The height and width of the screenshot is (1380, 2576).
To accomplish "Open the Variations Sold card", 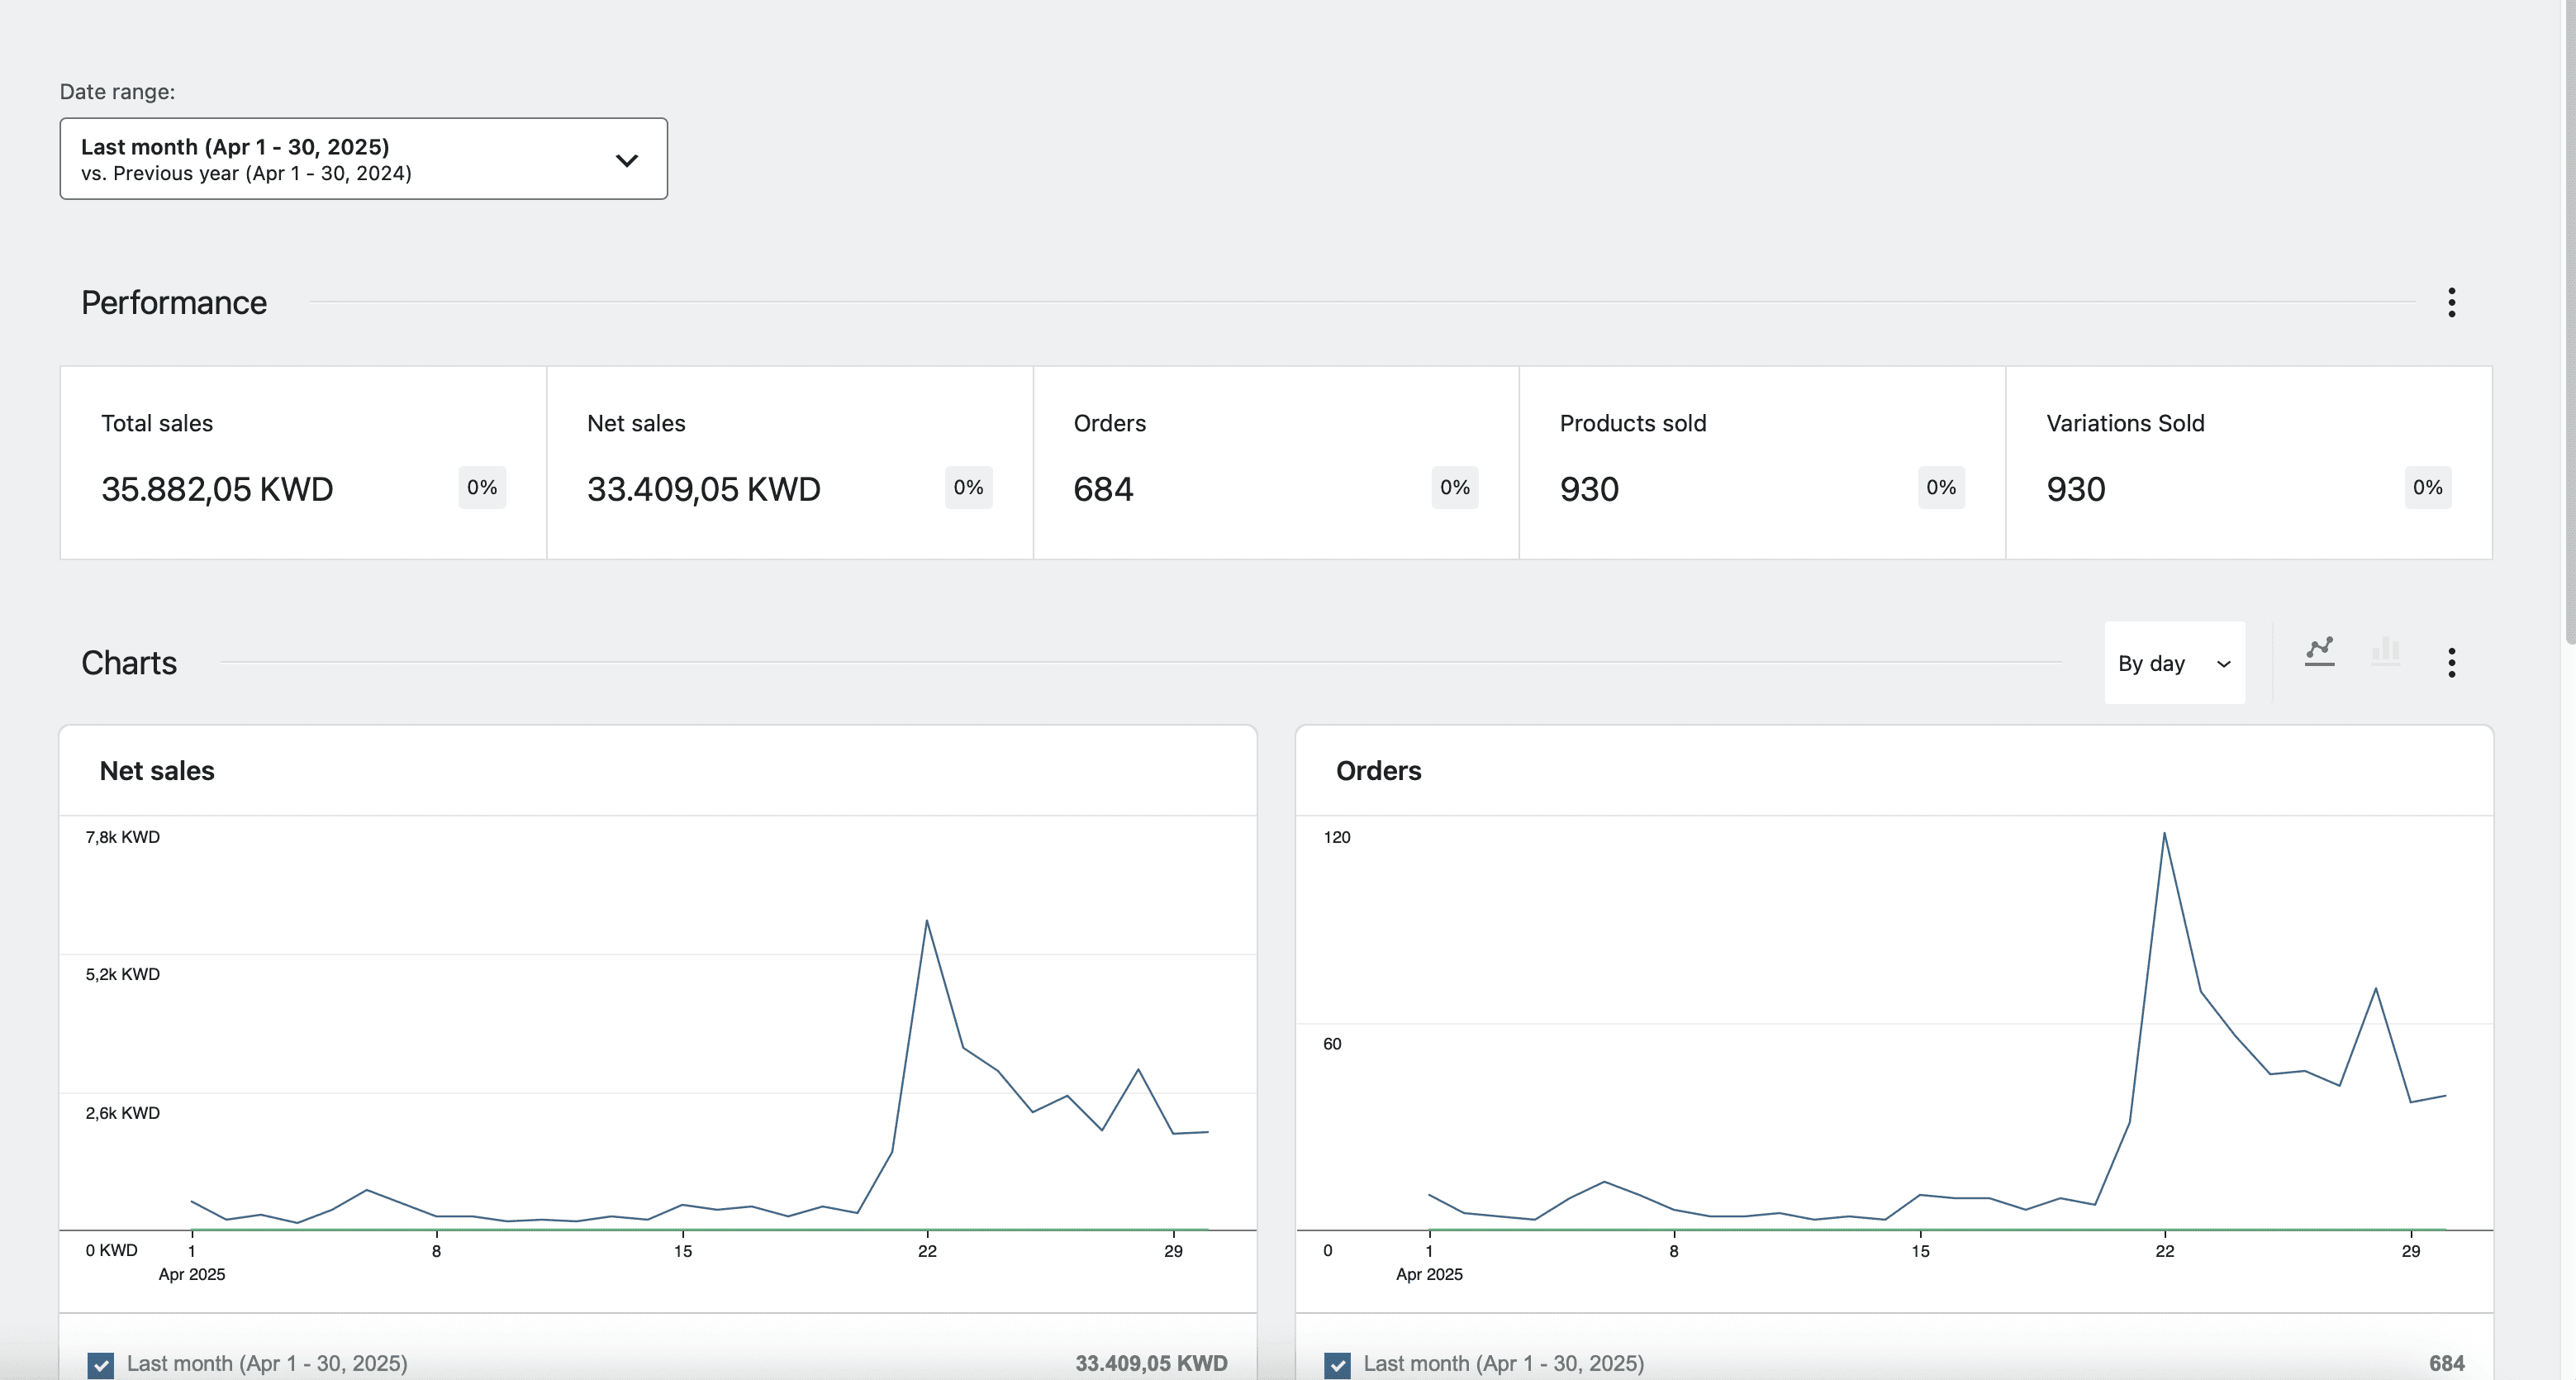I will click(2248, 462).
